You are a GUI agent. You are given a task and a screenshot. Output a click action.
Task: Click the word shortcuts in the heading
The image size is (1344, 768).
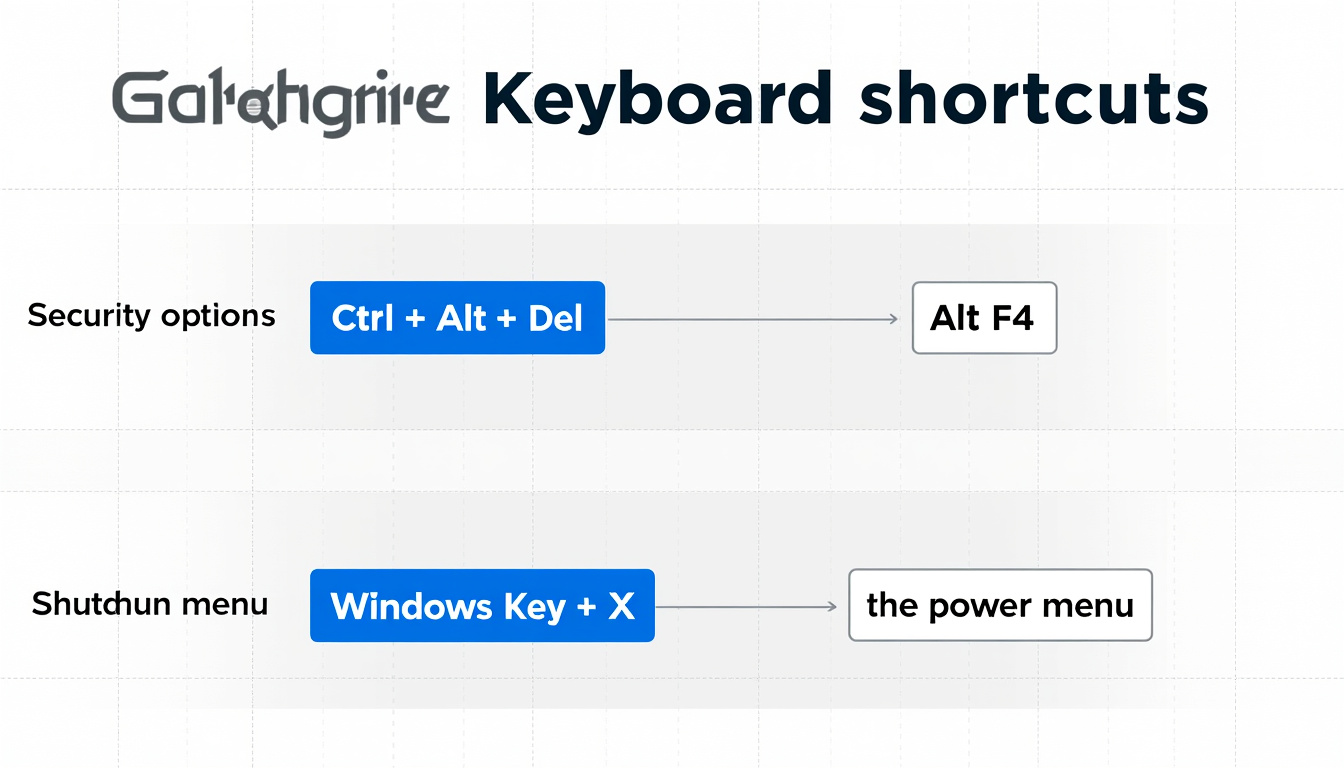pyautogui.click(x=1033, y=100)
